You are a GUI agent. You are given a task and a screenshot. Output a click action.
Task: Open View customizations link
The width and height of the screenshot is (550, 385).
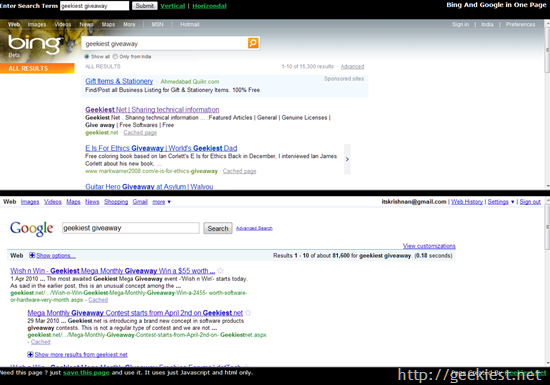coord(429,246)
